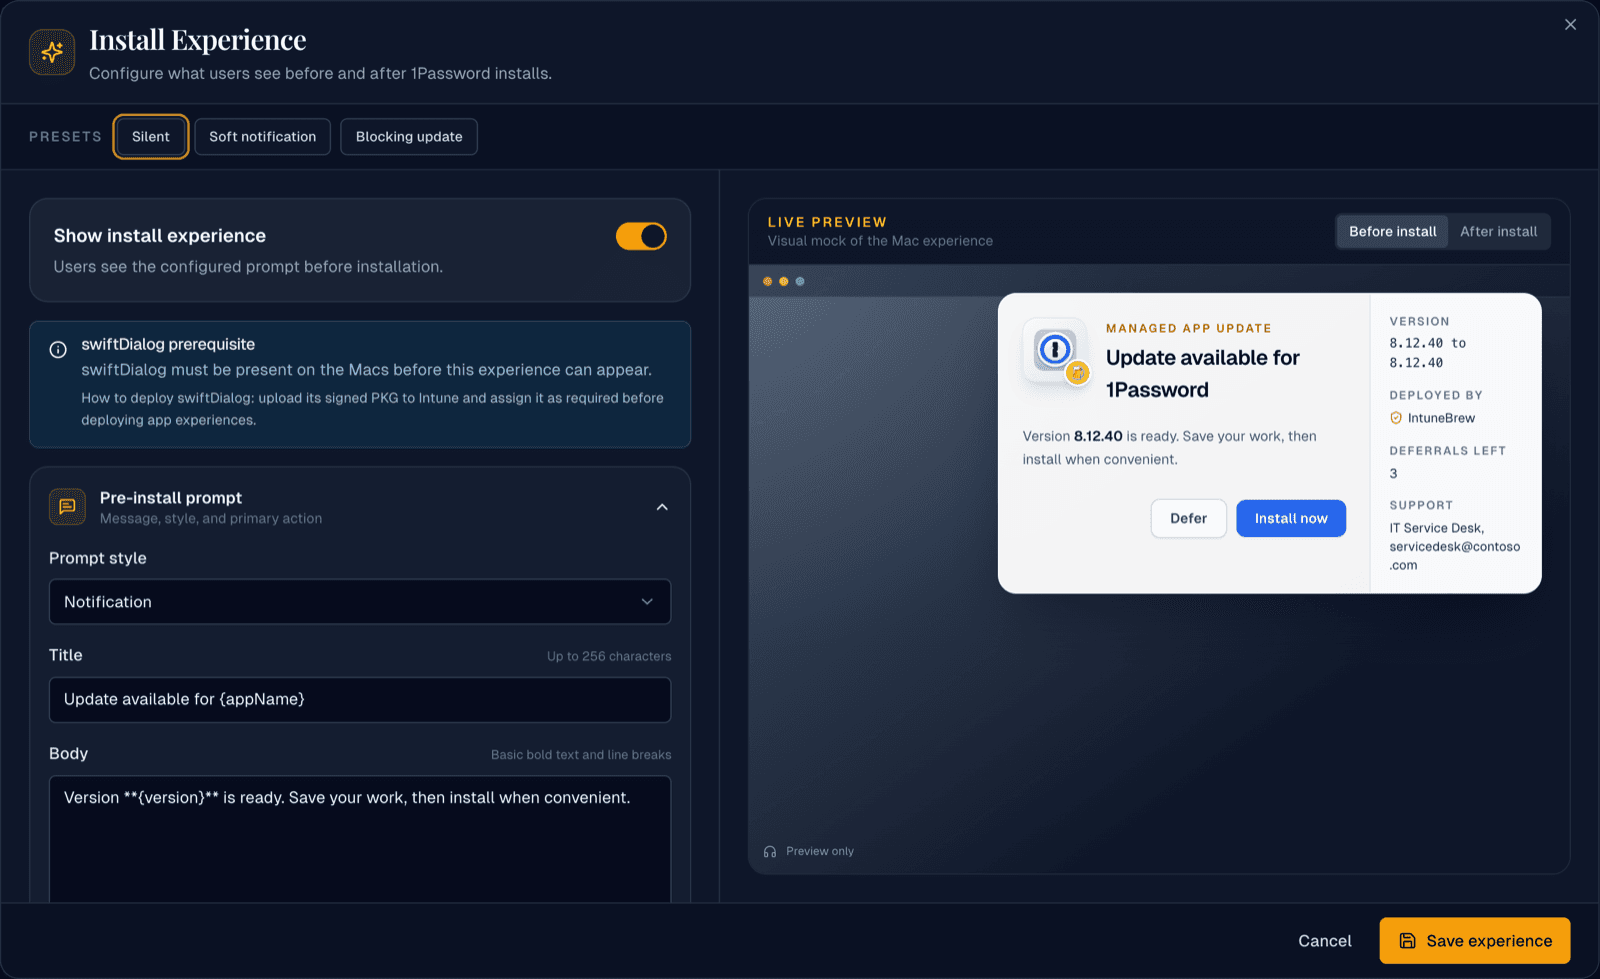Click "MANAGED APP UPDATE" label in preview
Image resolution: width=1600 pixels, height=979 pixels.
tap(1189, 328)
